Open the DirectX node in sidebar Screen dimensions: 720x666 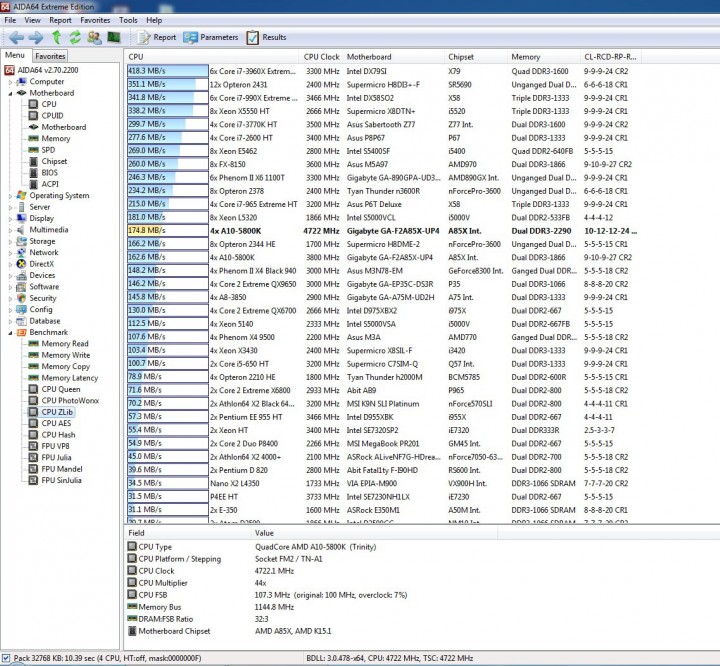tap(42, 264)
